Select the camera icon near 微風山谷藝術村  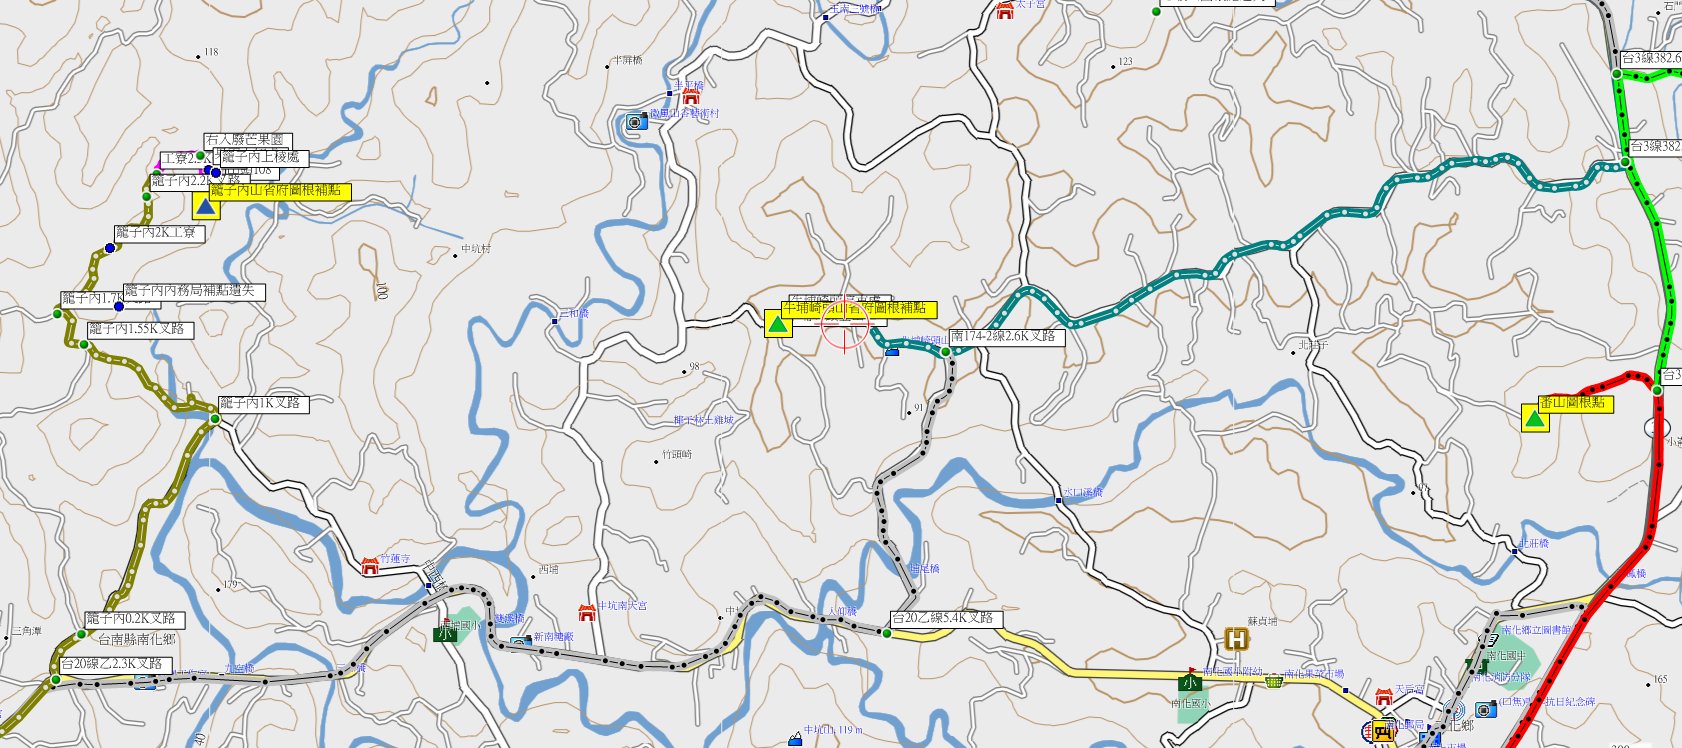tap(635, 122)
